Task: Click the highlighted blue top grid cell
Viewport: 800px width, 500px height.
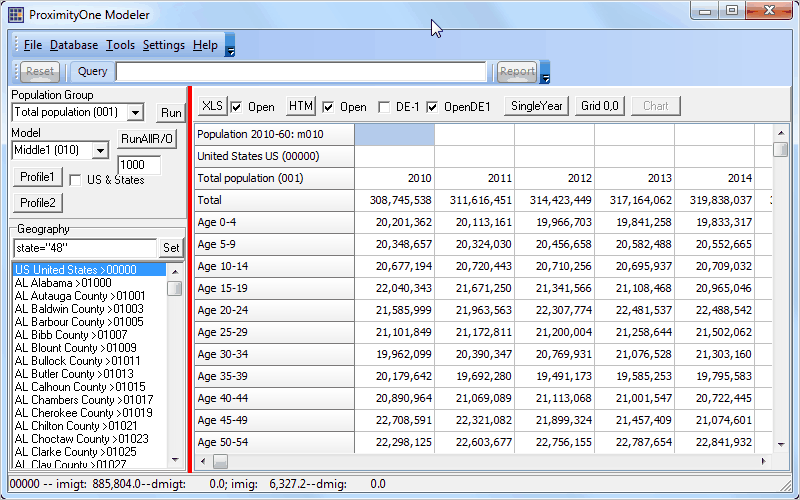Action: point(394,134)
